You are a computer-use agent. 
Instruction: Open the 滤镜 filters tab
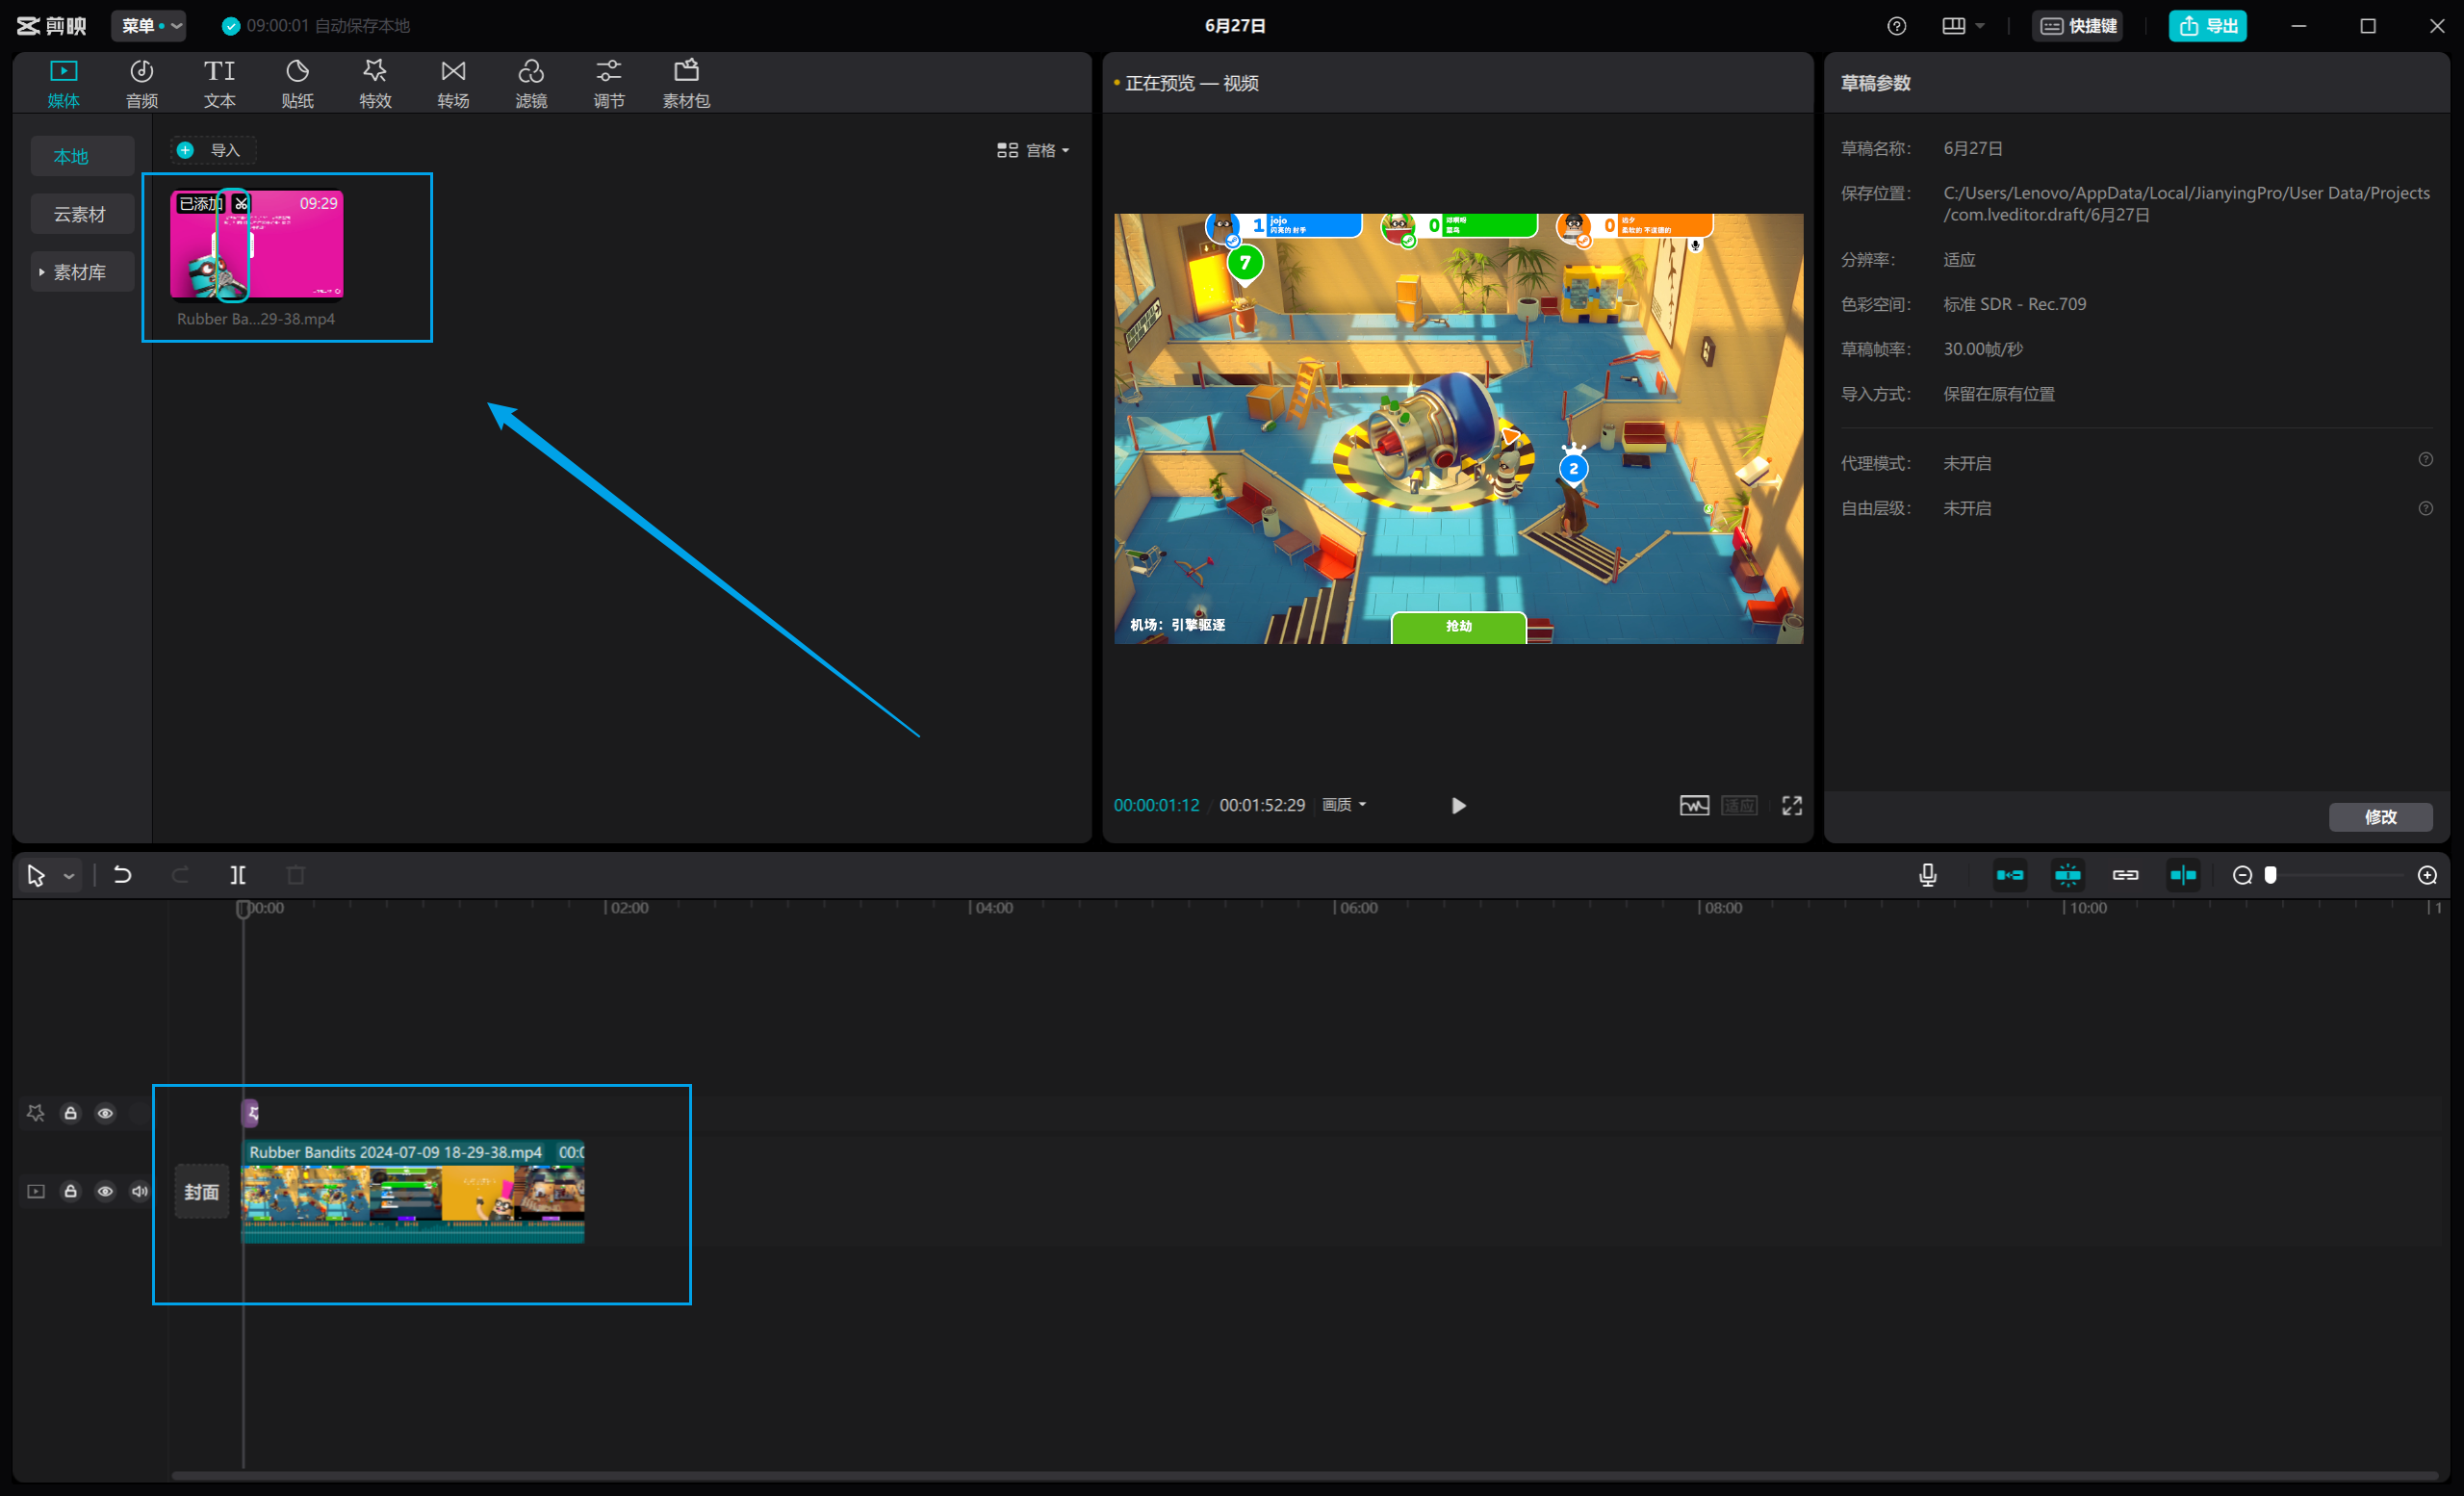(531, 83)
